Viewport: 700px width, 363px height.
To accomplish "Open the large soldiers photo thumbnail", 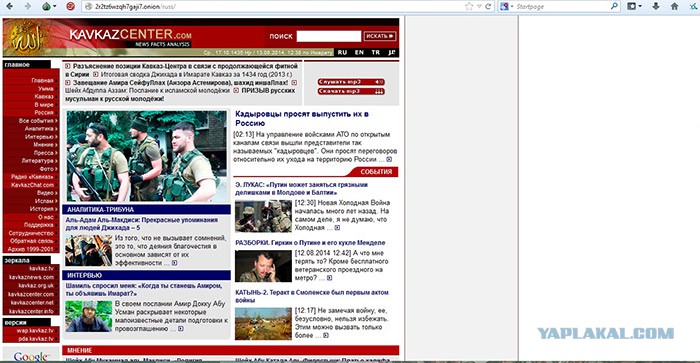I will (147, 156).
